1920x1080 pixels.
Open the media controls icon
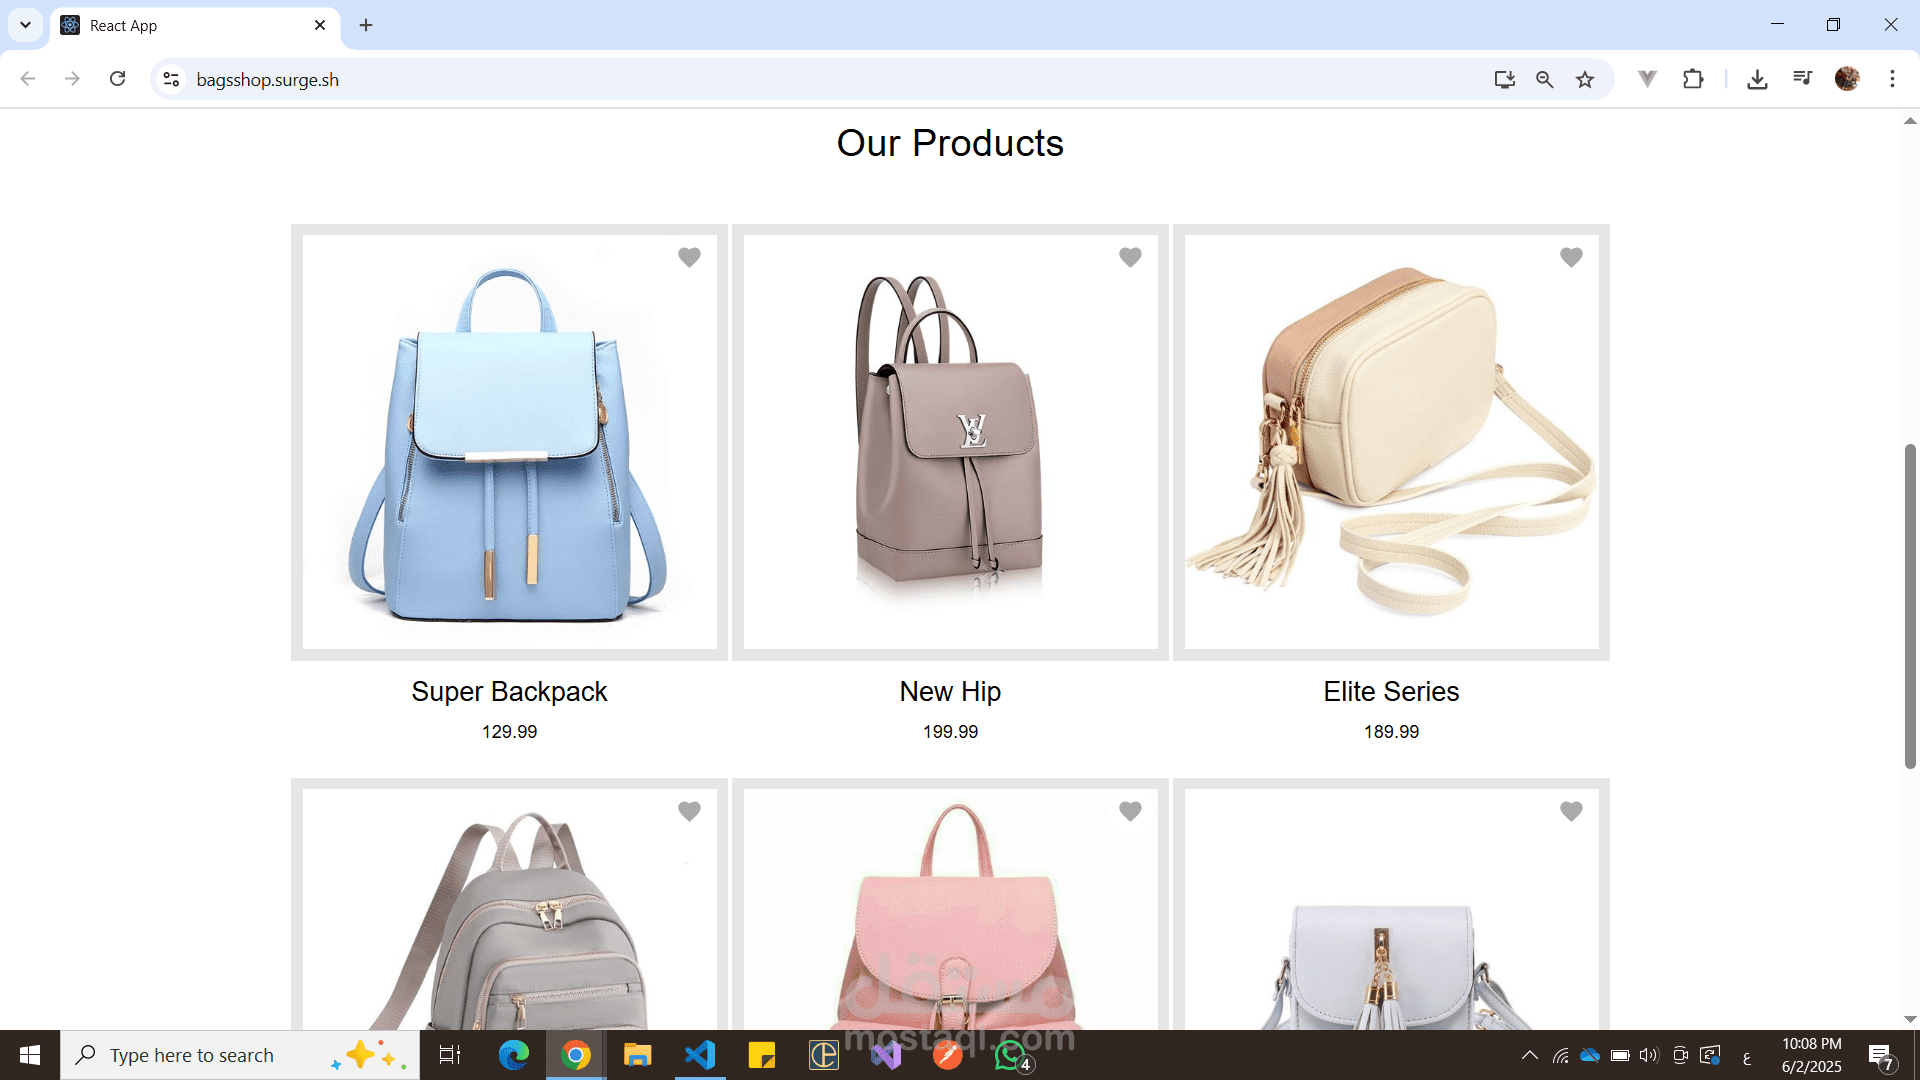click(x=1802, y=78)
